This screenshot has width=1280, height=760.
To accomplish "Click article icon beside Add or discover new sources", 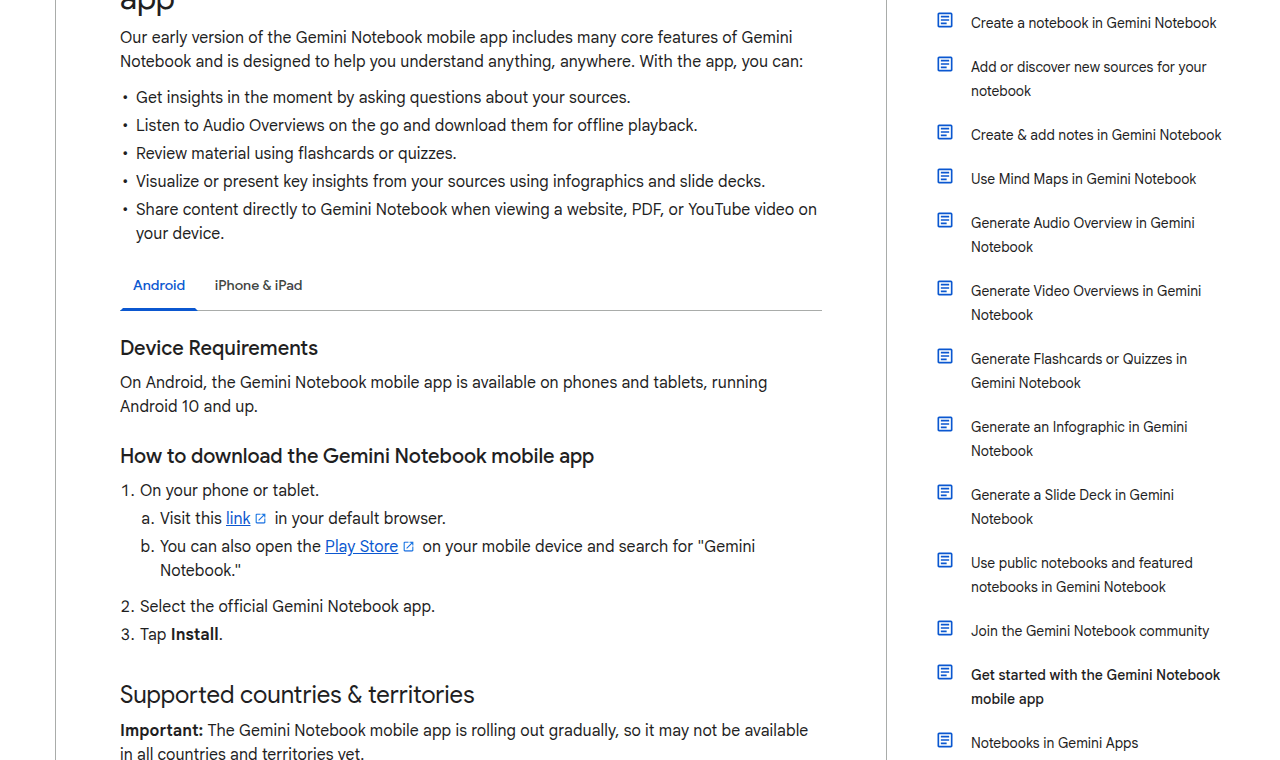I will click(x=945, y=64).
